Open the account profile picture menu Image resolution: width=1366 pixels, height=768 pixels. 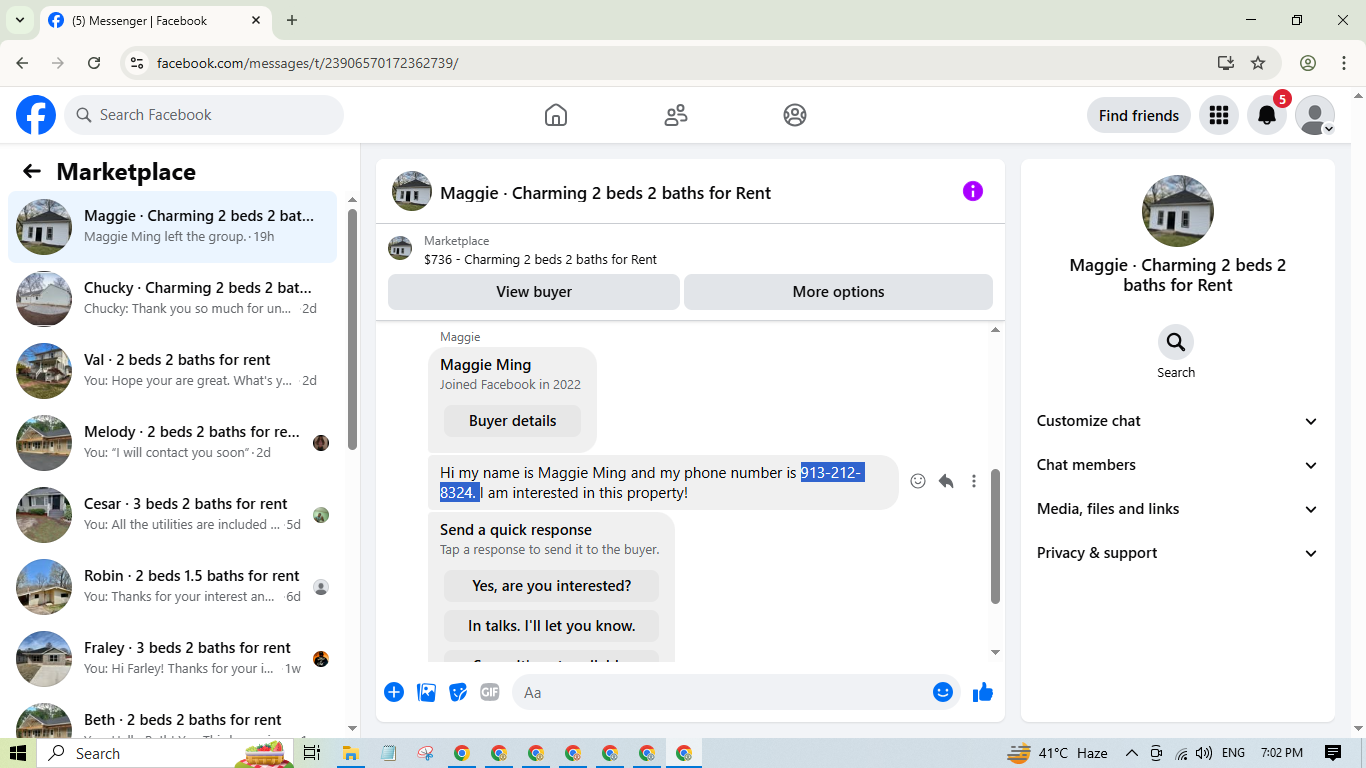[x=1315, y=115]
